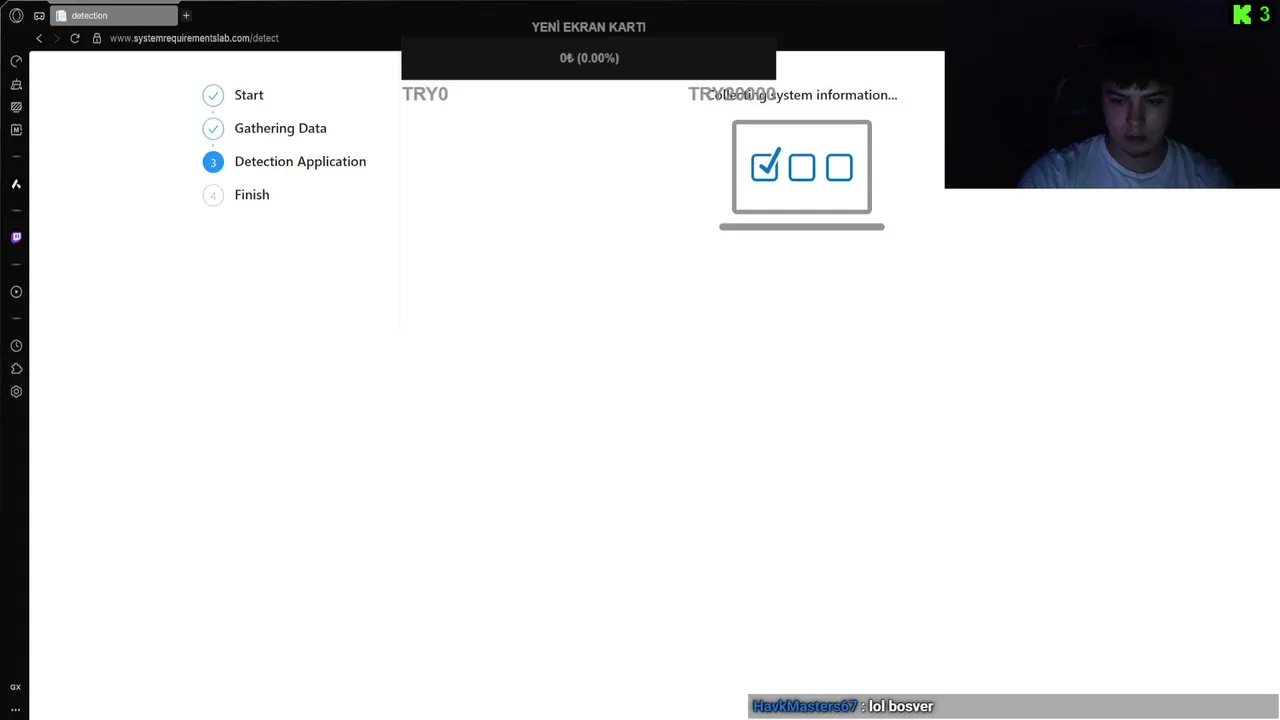Click the 'Gathering Data' step label

pos(280,128)
